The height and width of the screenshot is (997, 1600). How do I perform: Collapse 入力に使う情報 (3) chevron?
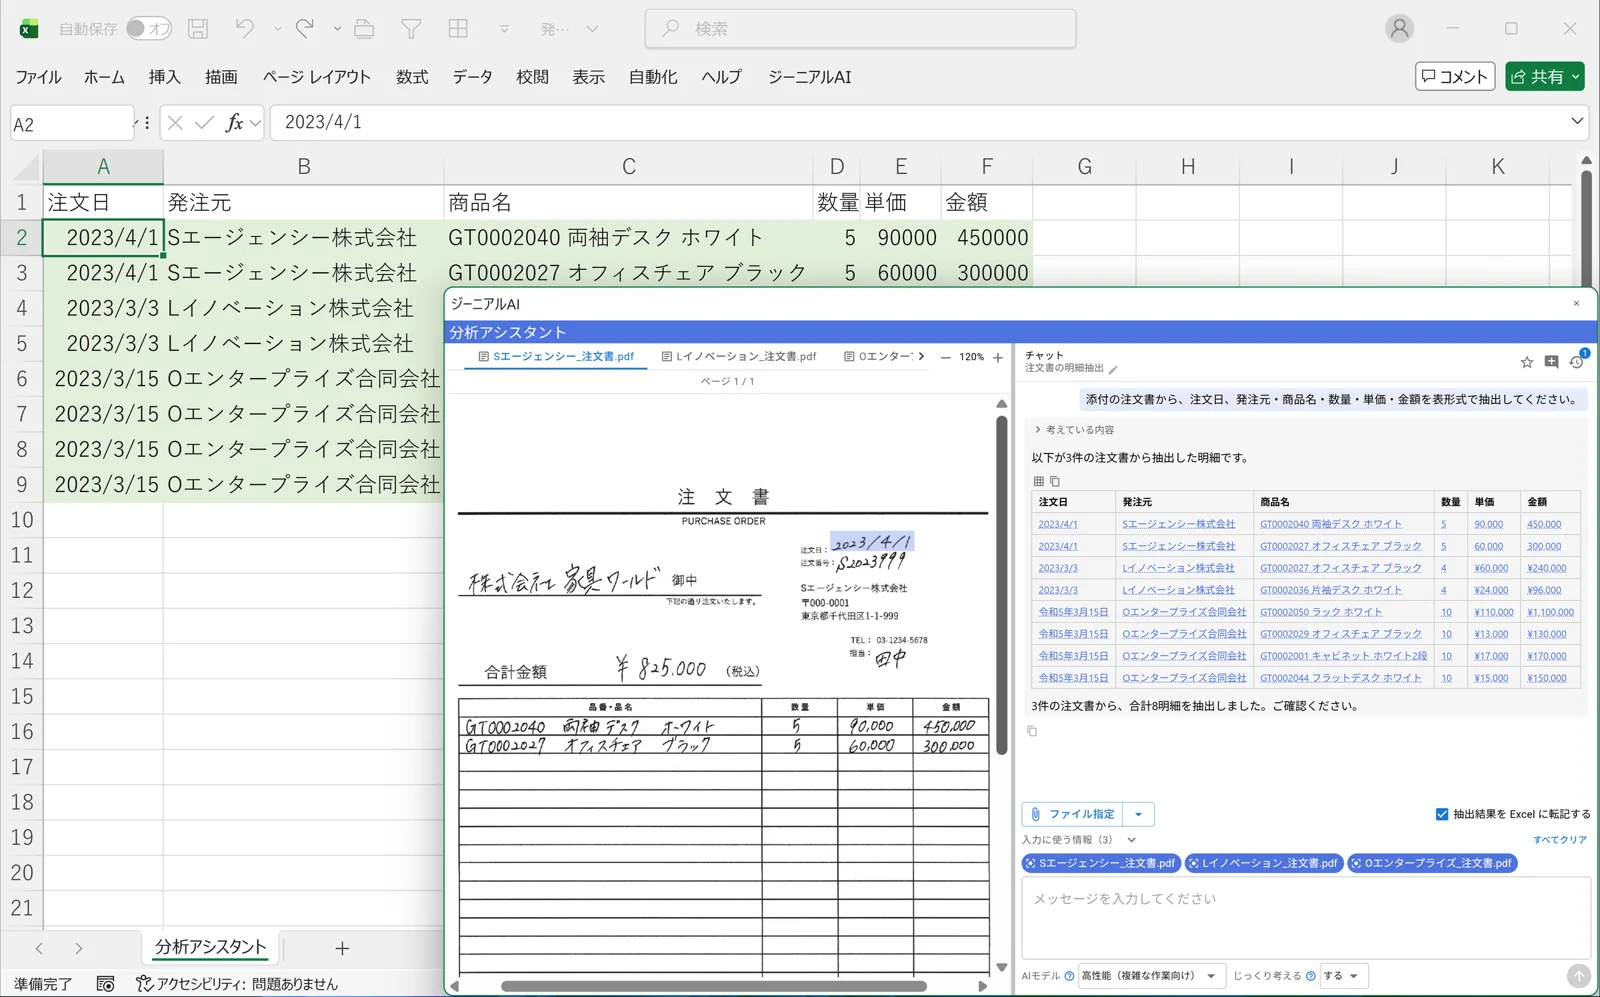(x=1131, y=840)
